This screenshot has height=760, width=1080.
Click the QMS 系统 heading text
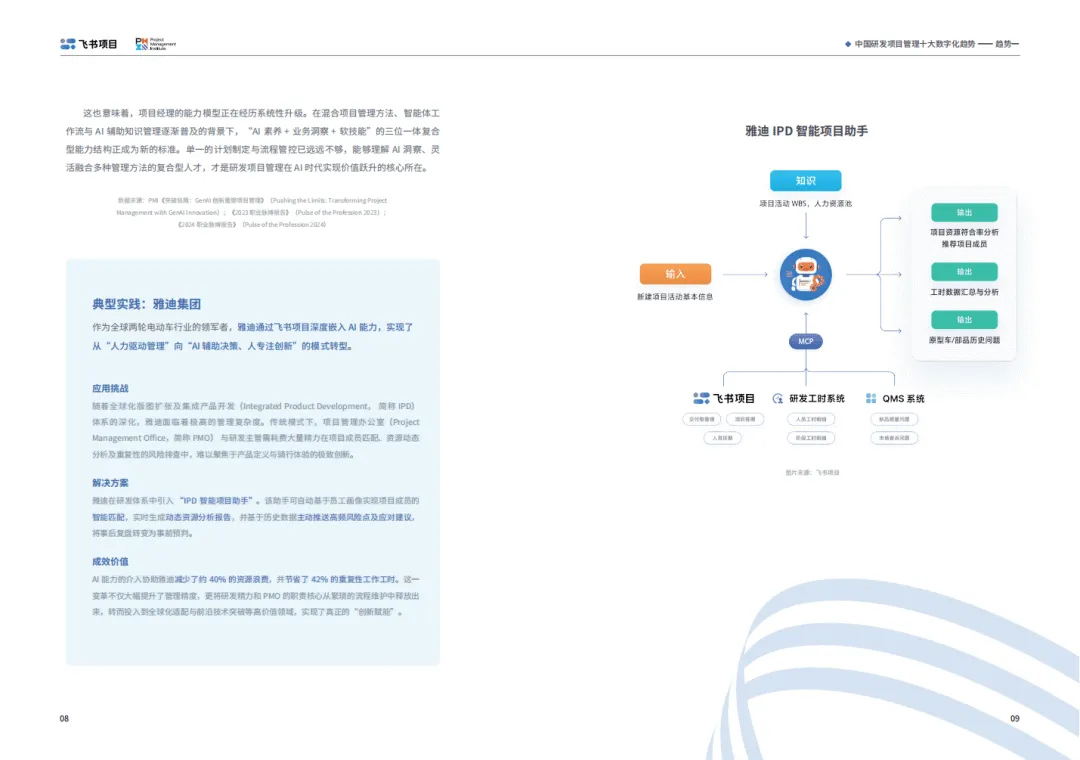click(903, 398)
